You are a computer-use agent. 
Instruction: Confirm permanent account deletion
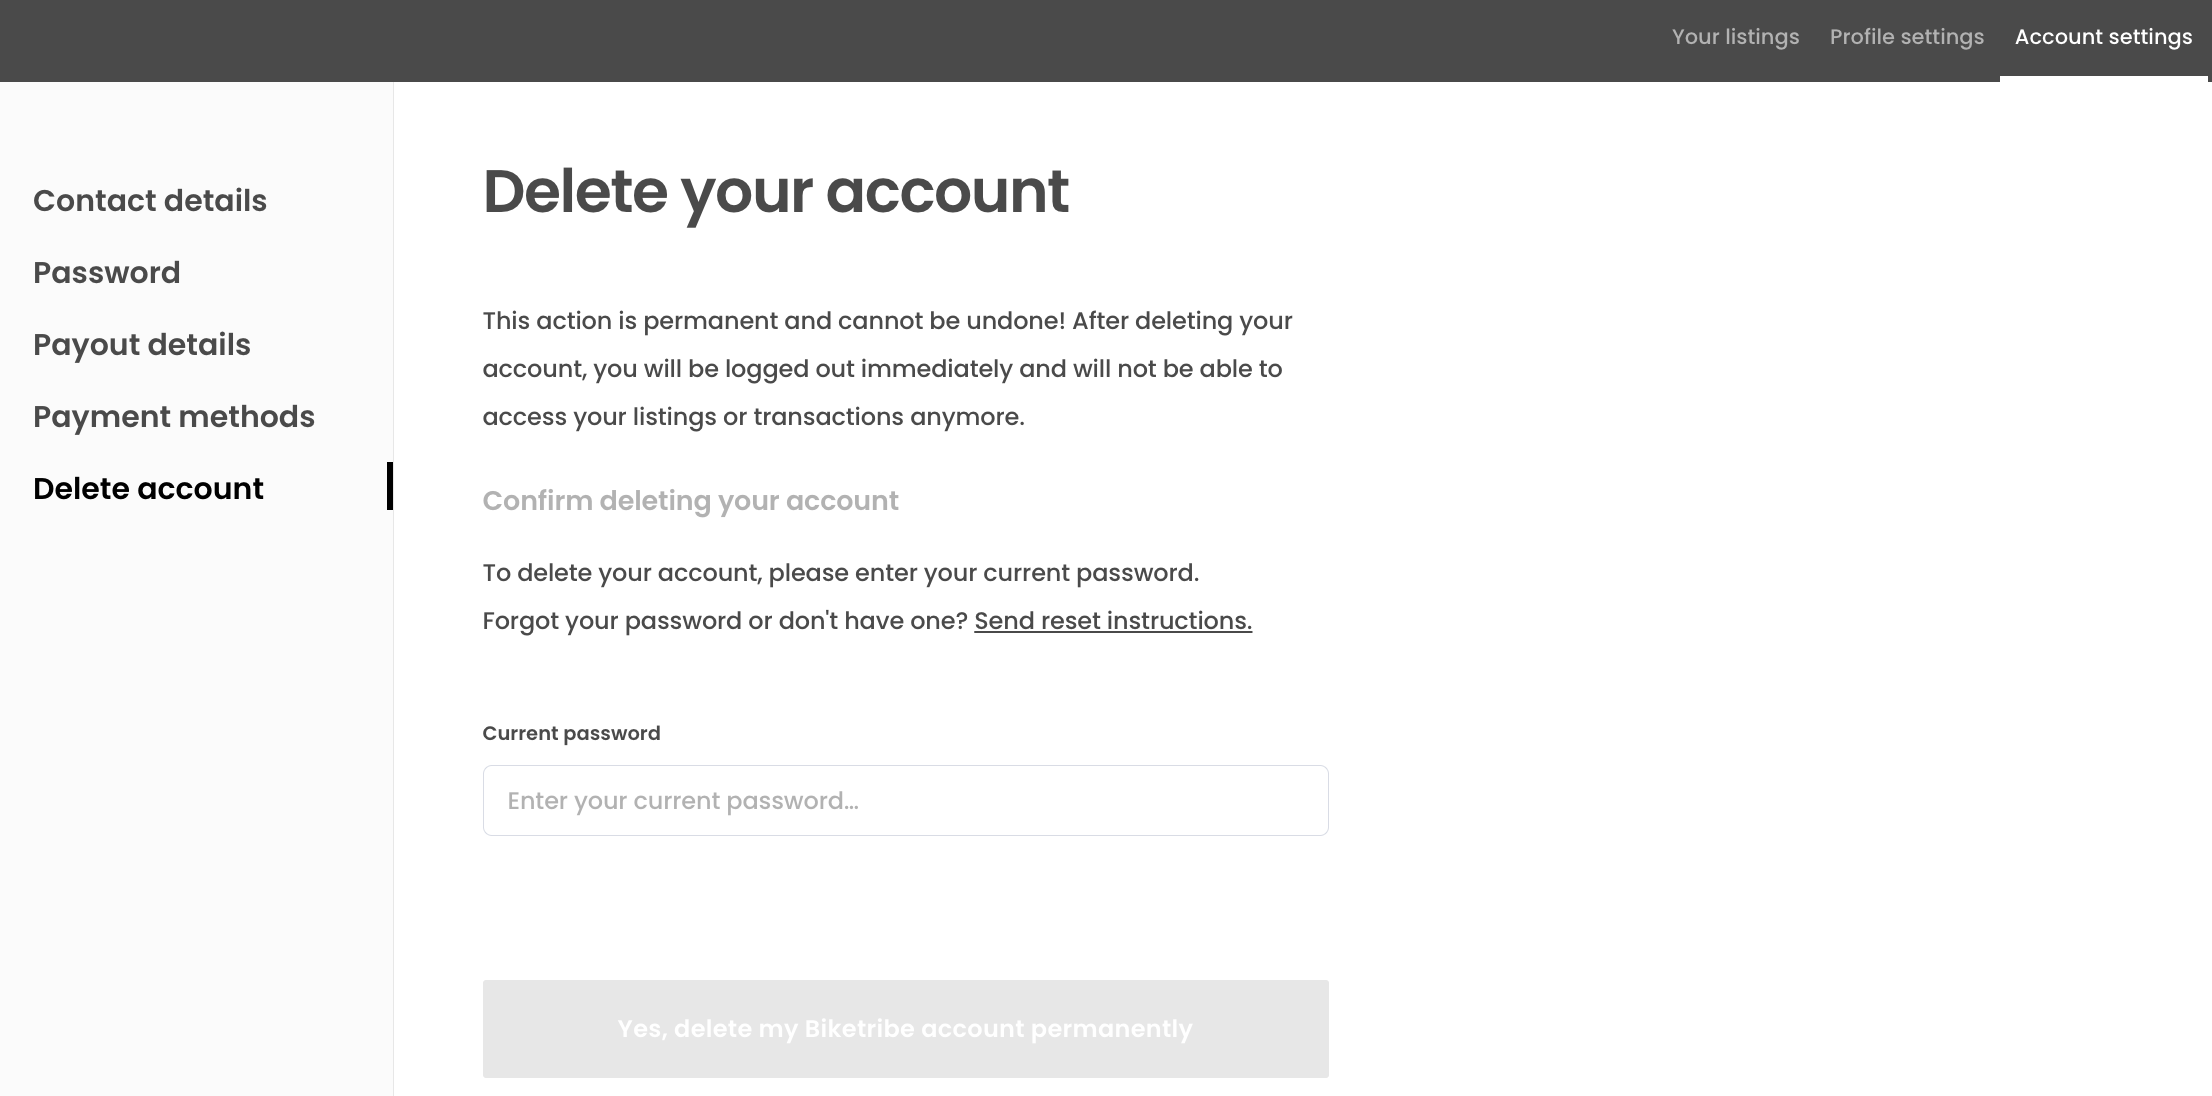(x=905, y=1028)
